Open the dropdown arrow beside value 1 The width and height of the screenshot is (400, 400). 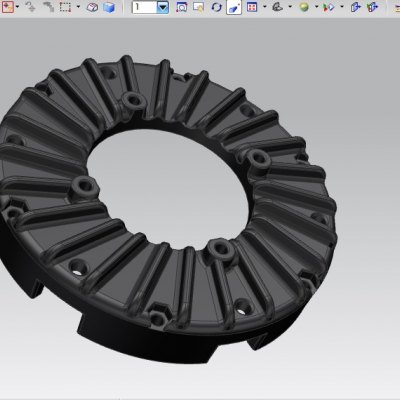pyautogui.click(x=163, y=7)
